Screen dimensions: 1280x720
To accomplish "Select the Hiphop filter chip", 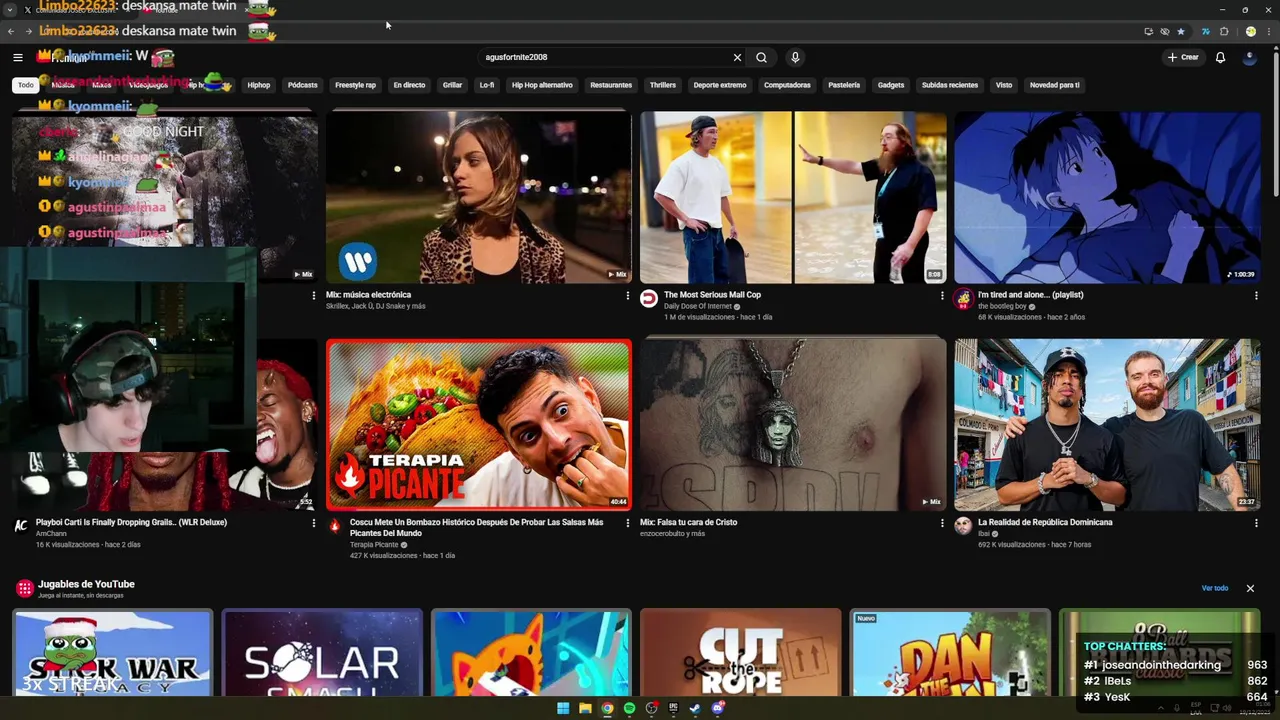I will [x=259, y=85].
